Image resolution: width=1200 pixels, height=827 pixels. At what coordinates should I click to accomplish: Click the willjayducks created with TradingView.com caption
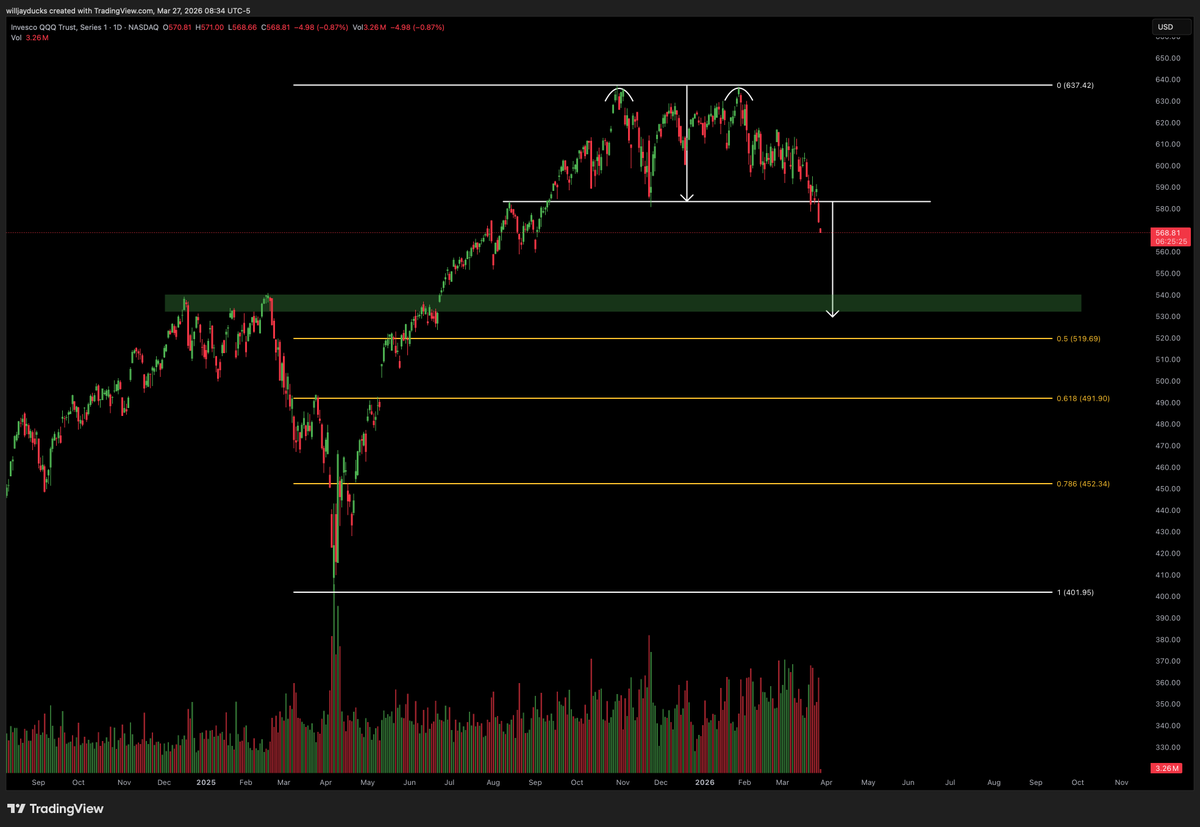click(128, 11)
